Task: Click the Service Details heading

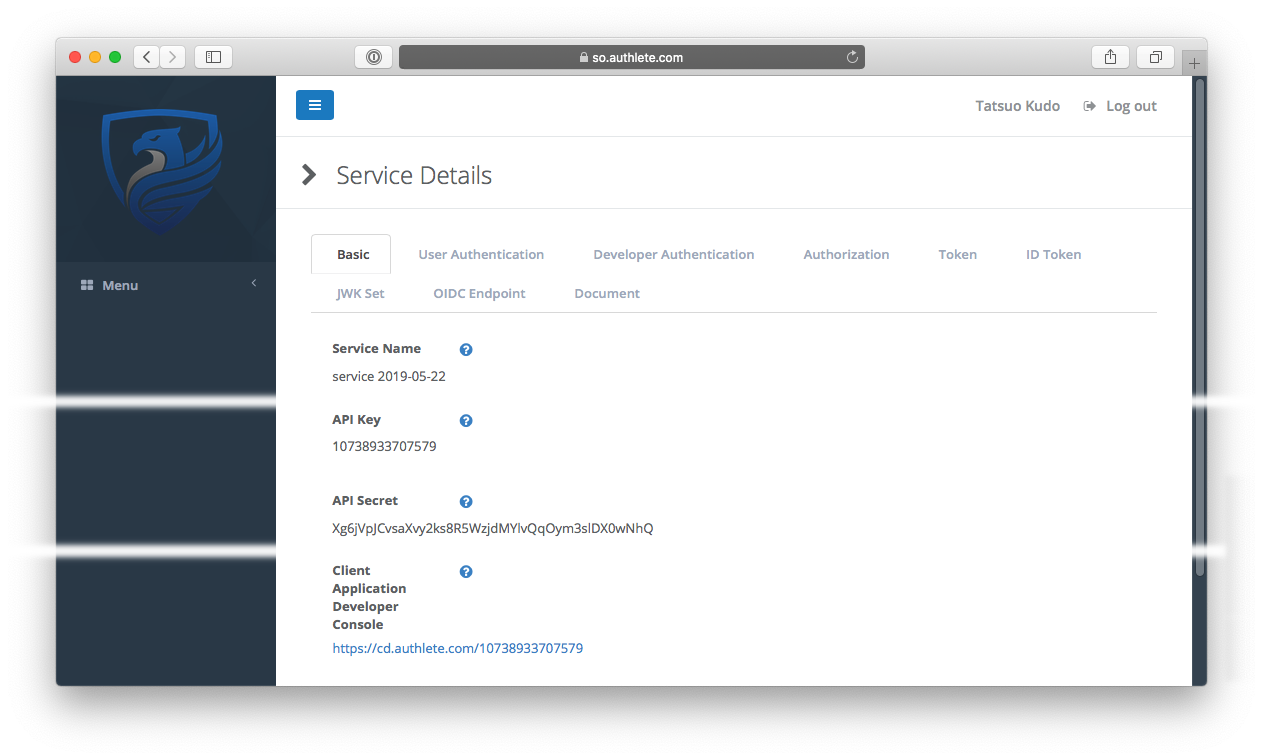Action: [414, 175]
